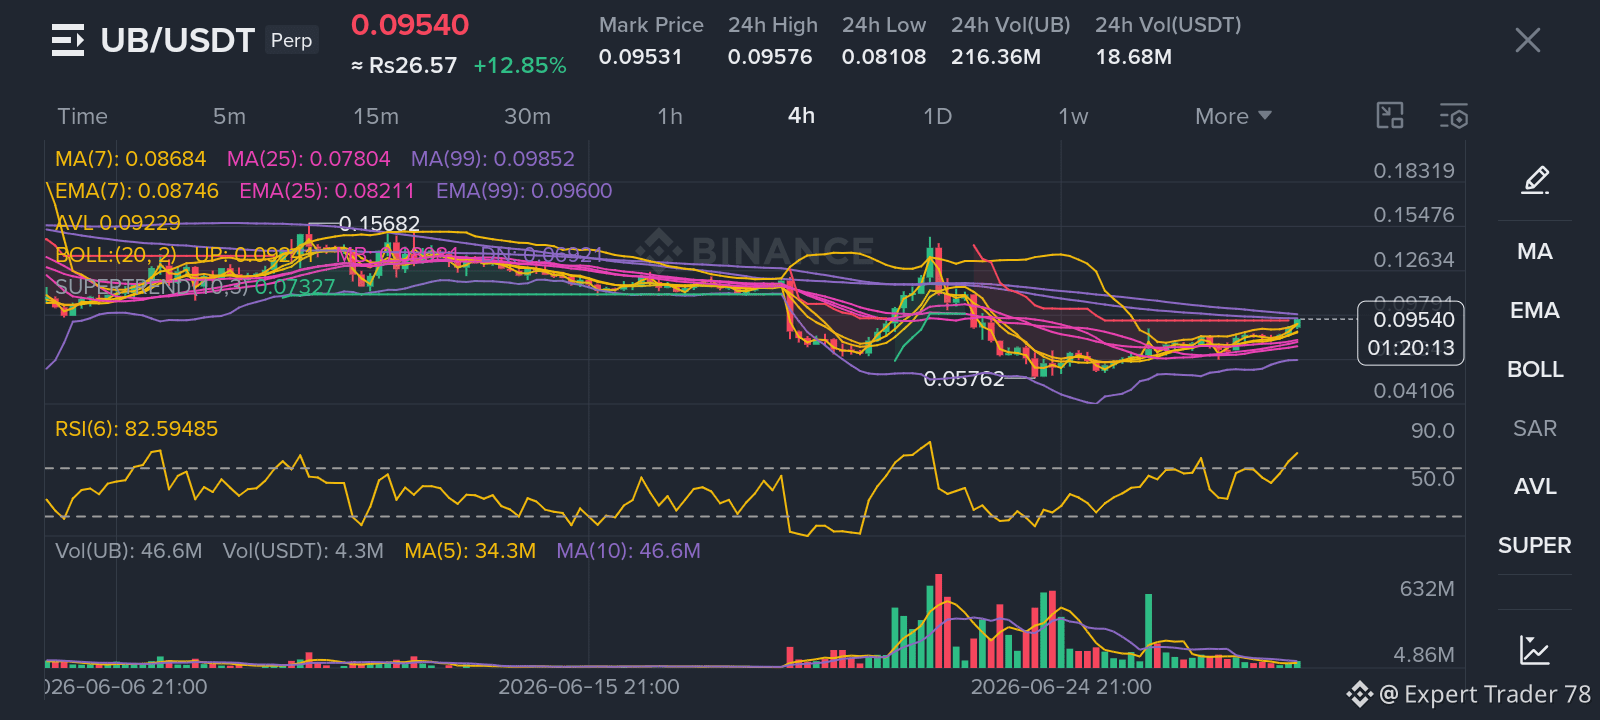Click the Perp contract label
This screenshot has height=720, width=1600.
(x=291, y=40)
